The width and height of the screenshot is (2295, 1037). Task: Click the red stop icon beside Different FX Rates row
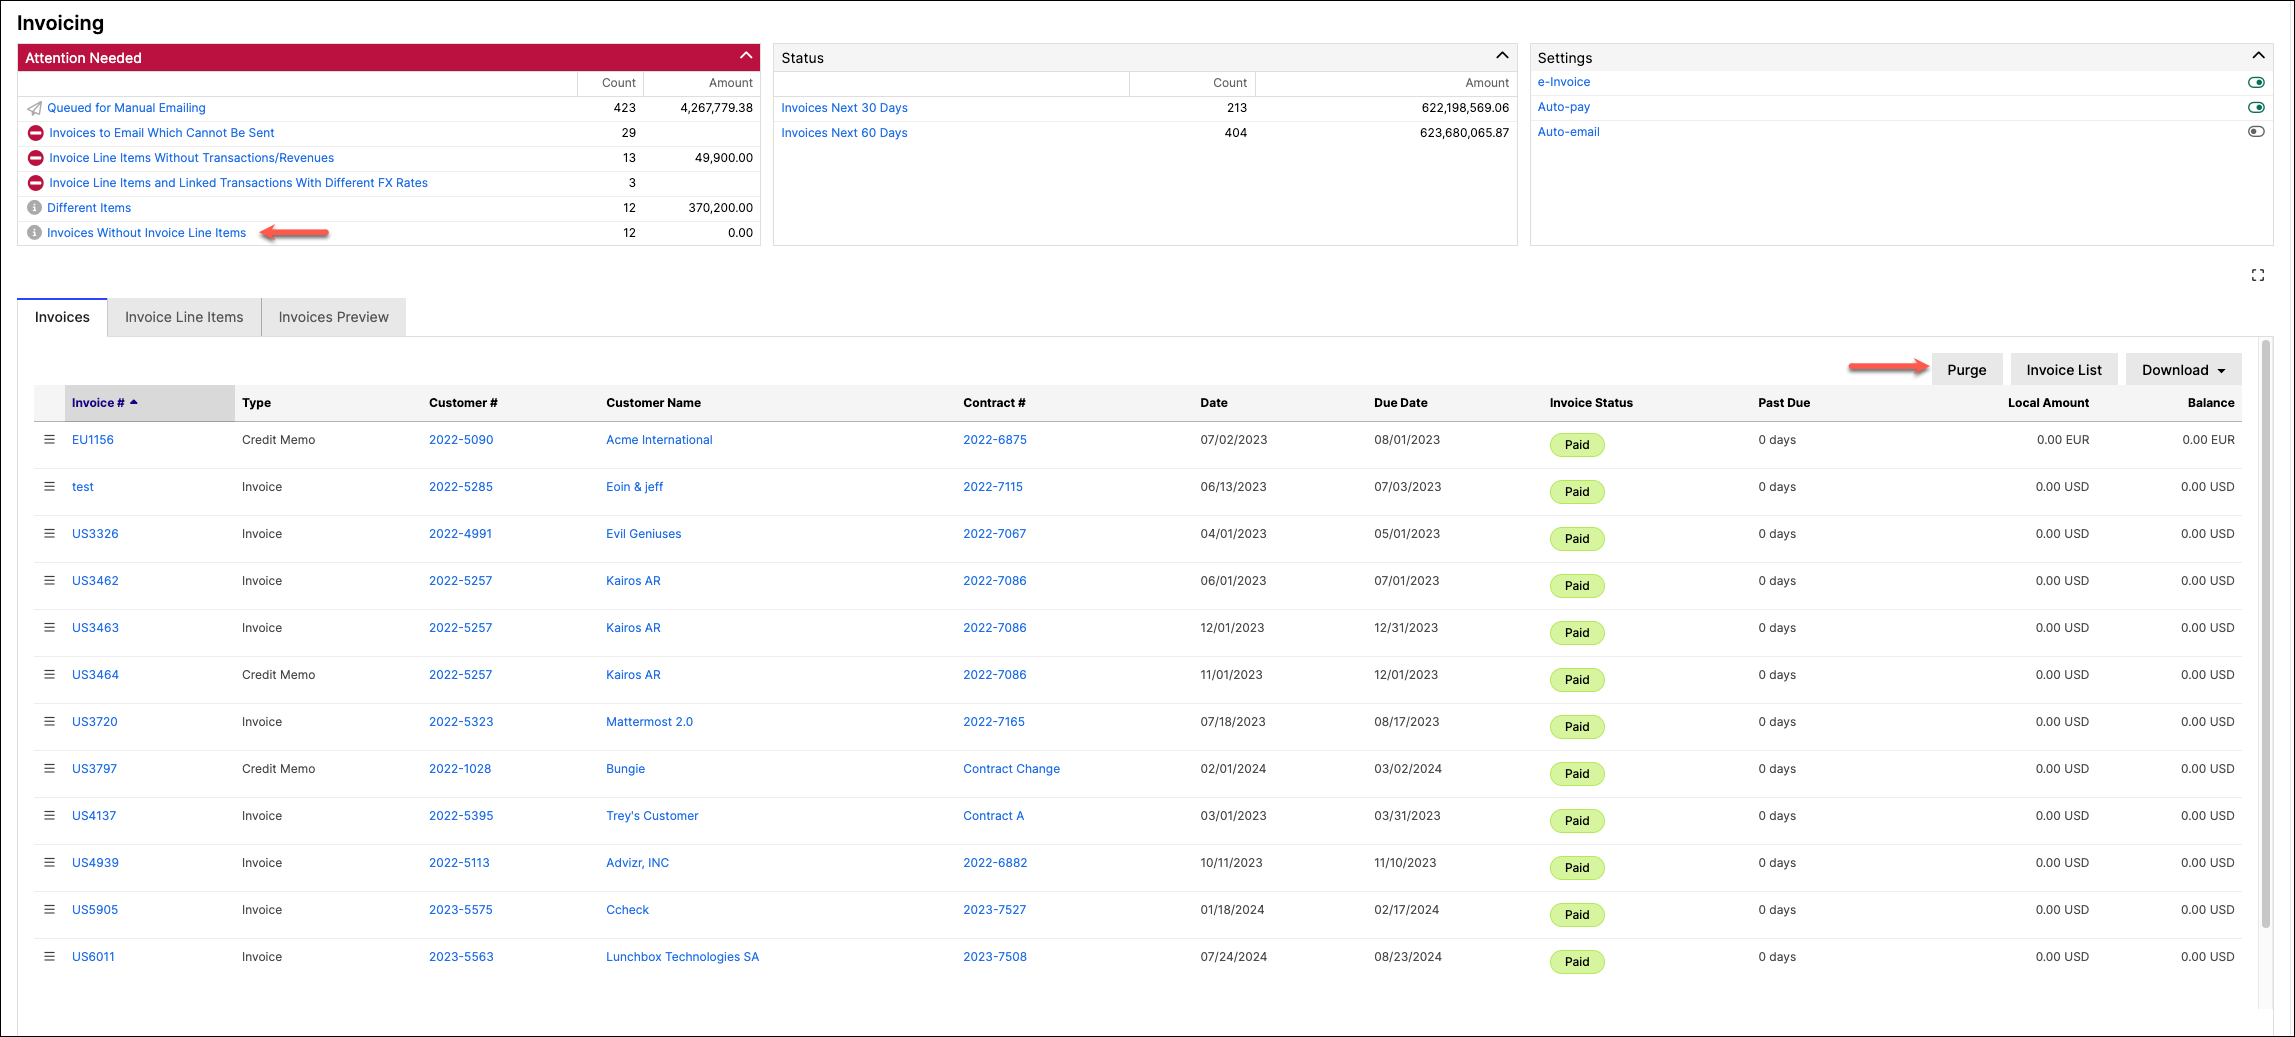(x=35, y=183)
